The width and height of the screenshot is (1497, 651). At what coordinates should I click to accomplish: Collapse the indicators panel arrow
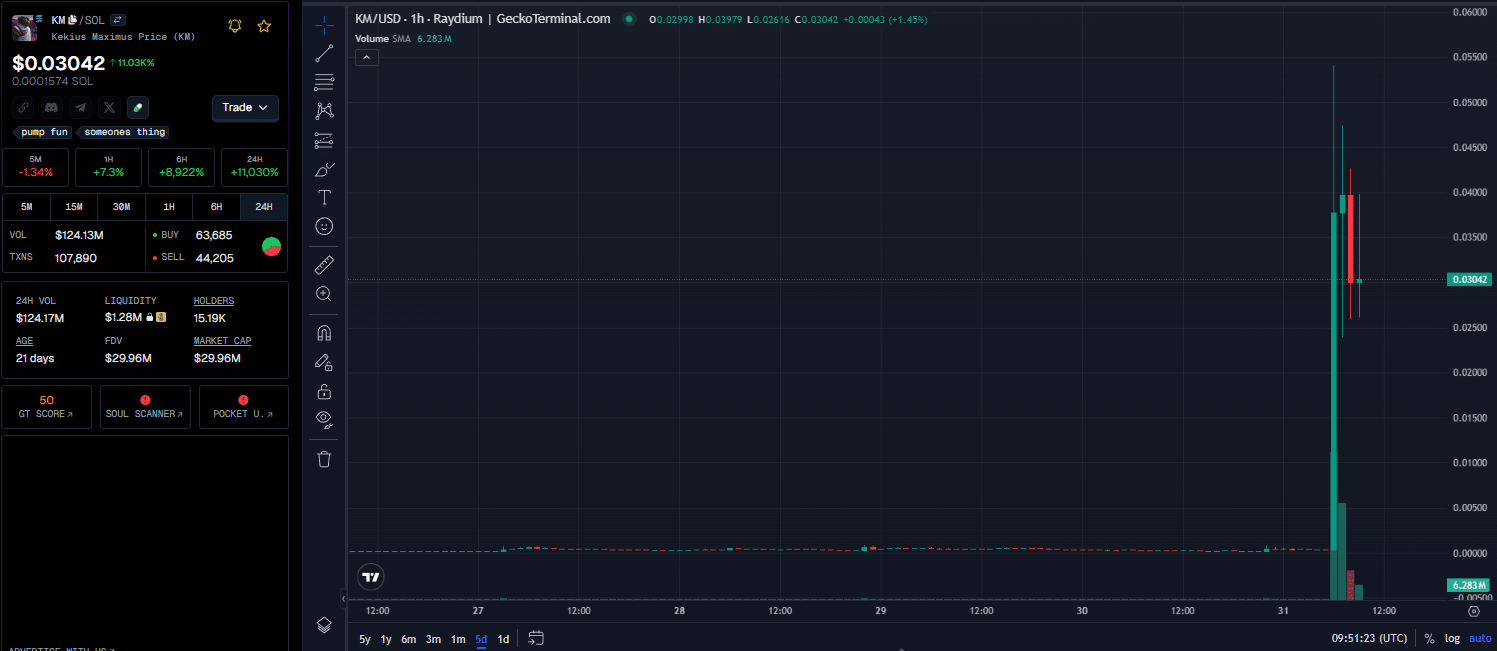(x=366, y=57)
